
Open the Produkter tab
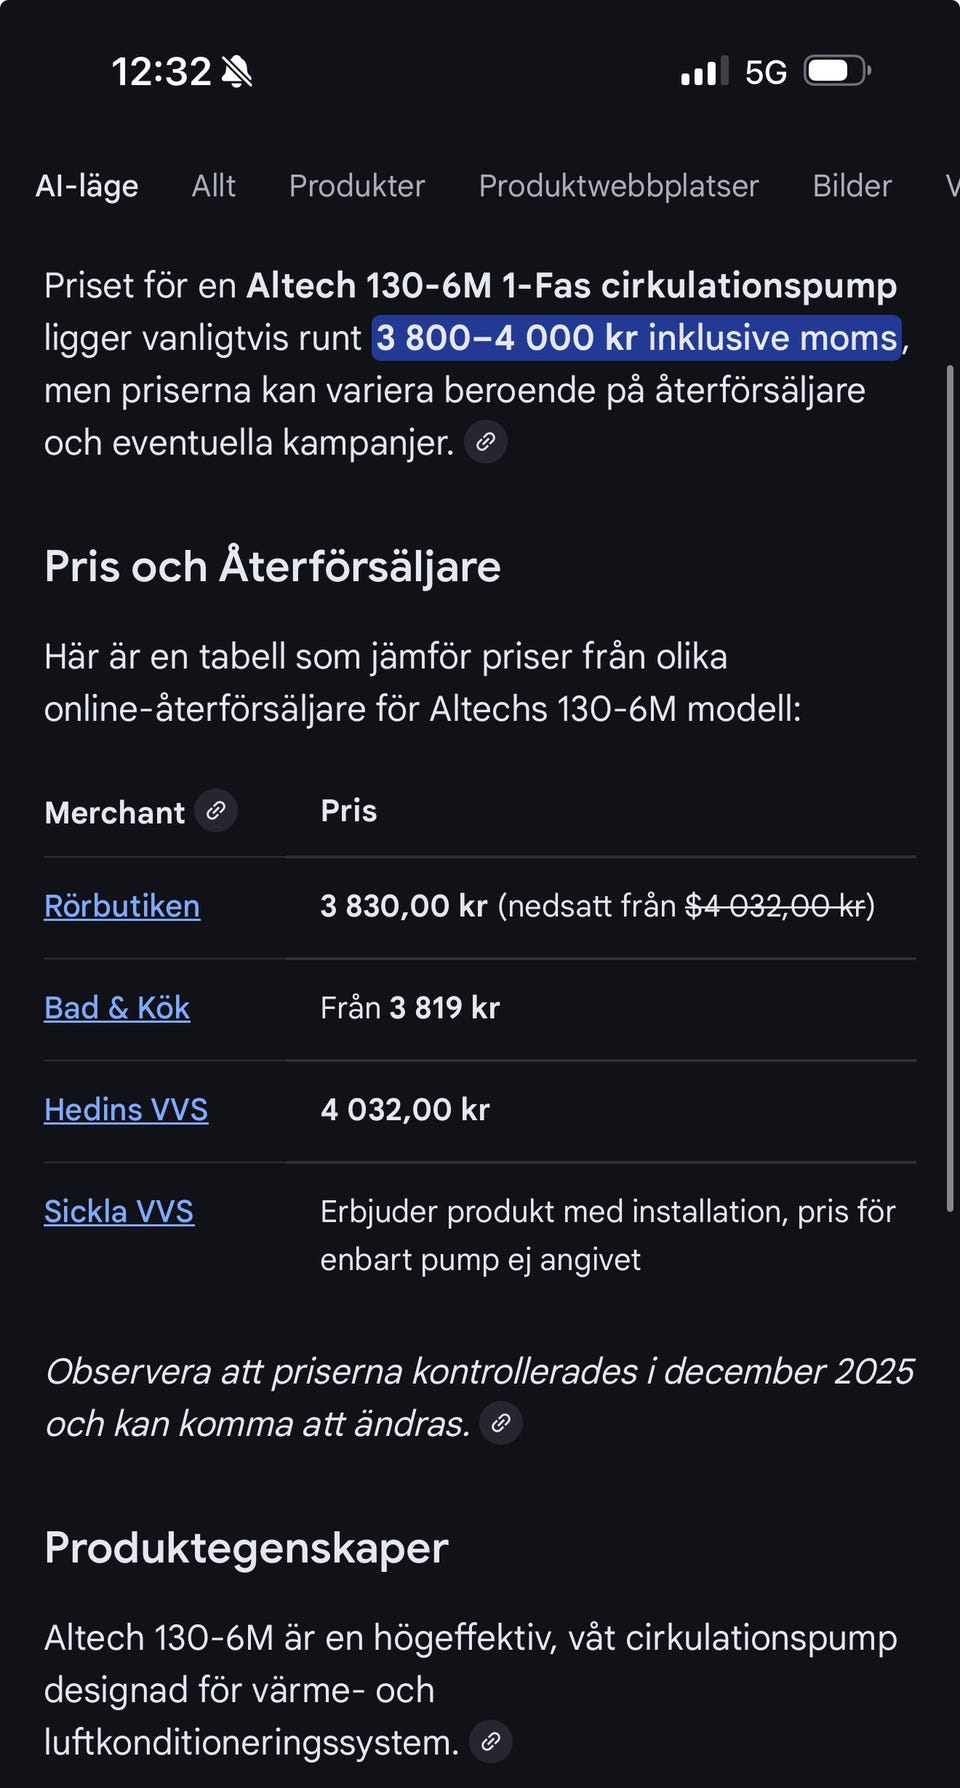tap(357, 186)
